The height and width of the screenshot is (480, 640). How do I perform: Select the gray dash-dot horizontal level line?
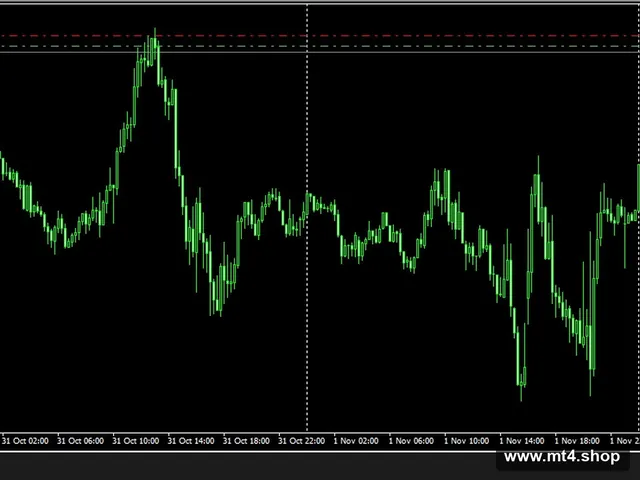pyautogui.click(x=320, y=46)
